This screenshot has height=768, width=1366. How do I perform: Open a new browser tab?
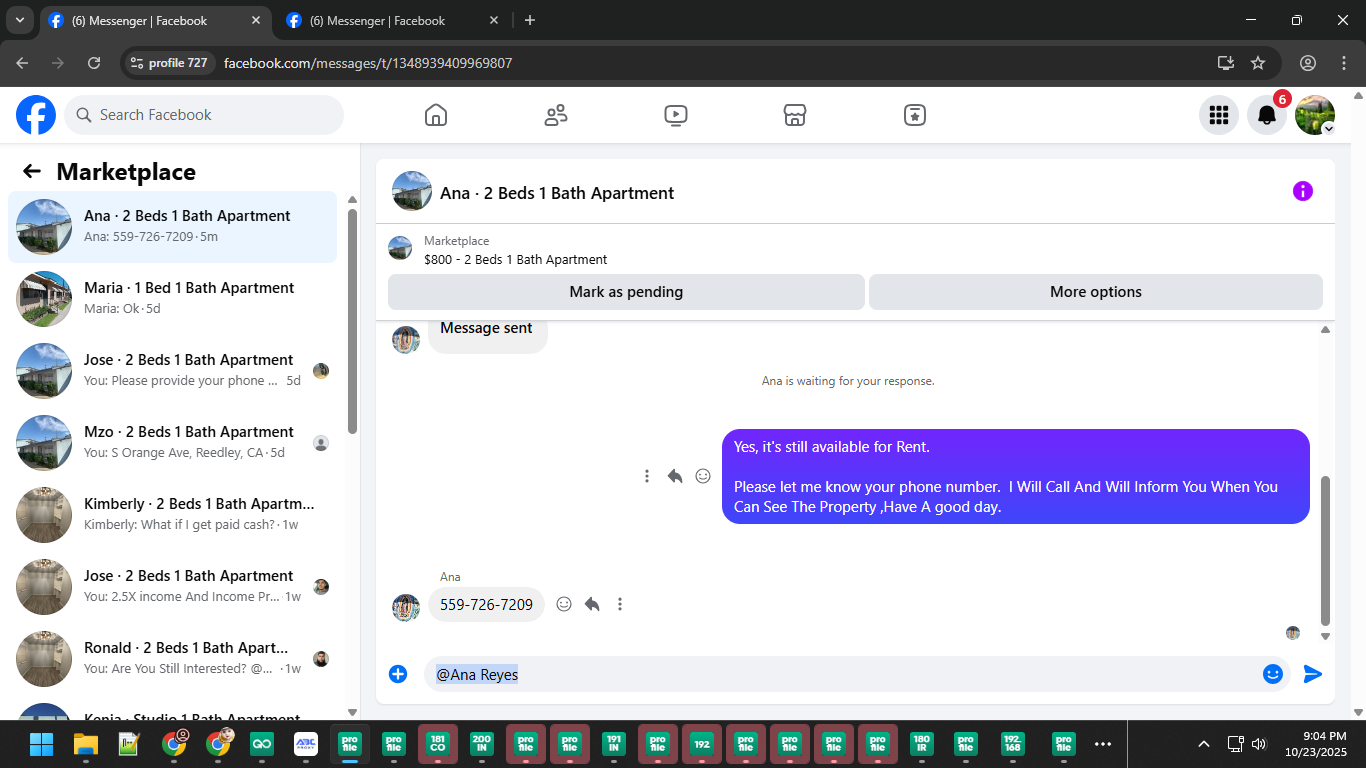pos(530,20)
